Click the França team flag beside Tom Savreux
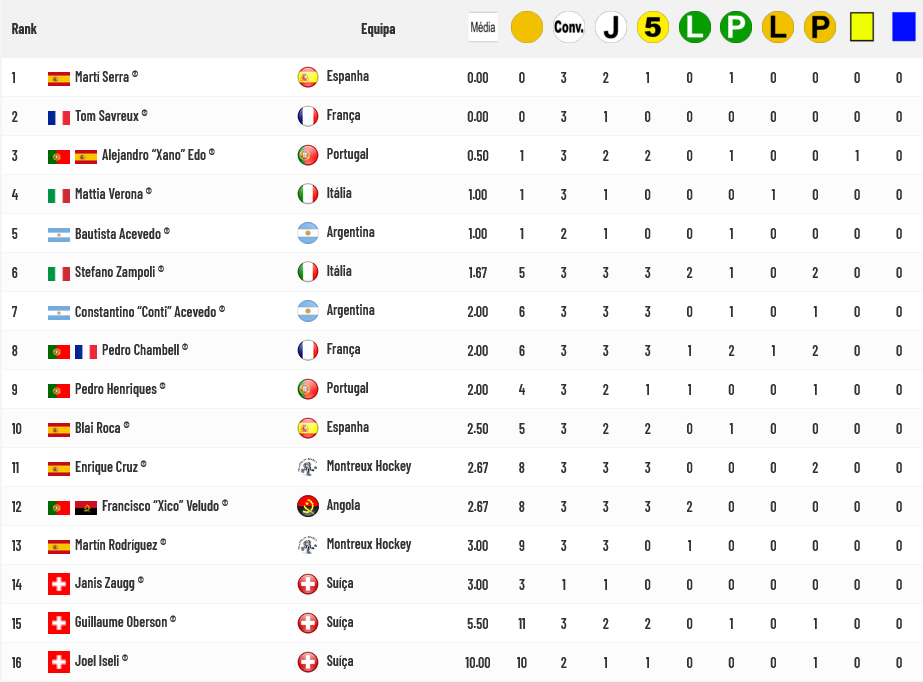 [308, 116]
